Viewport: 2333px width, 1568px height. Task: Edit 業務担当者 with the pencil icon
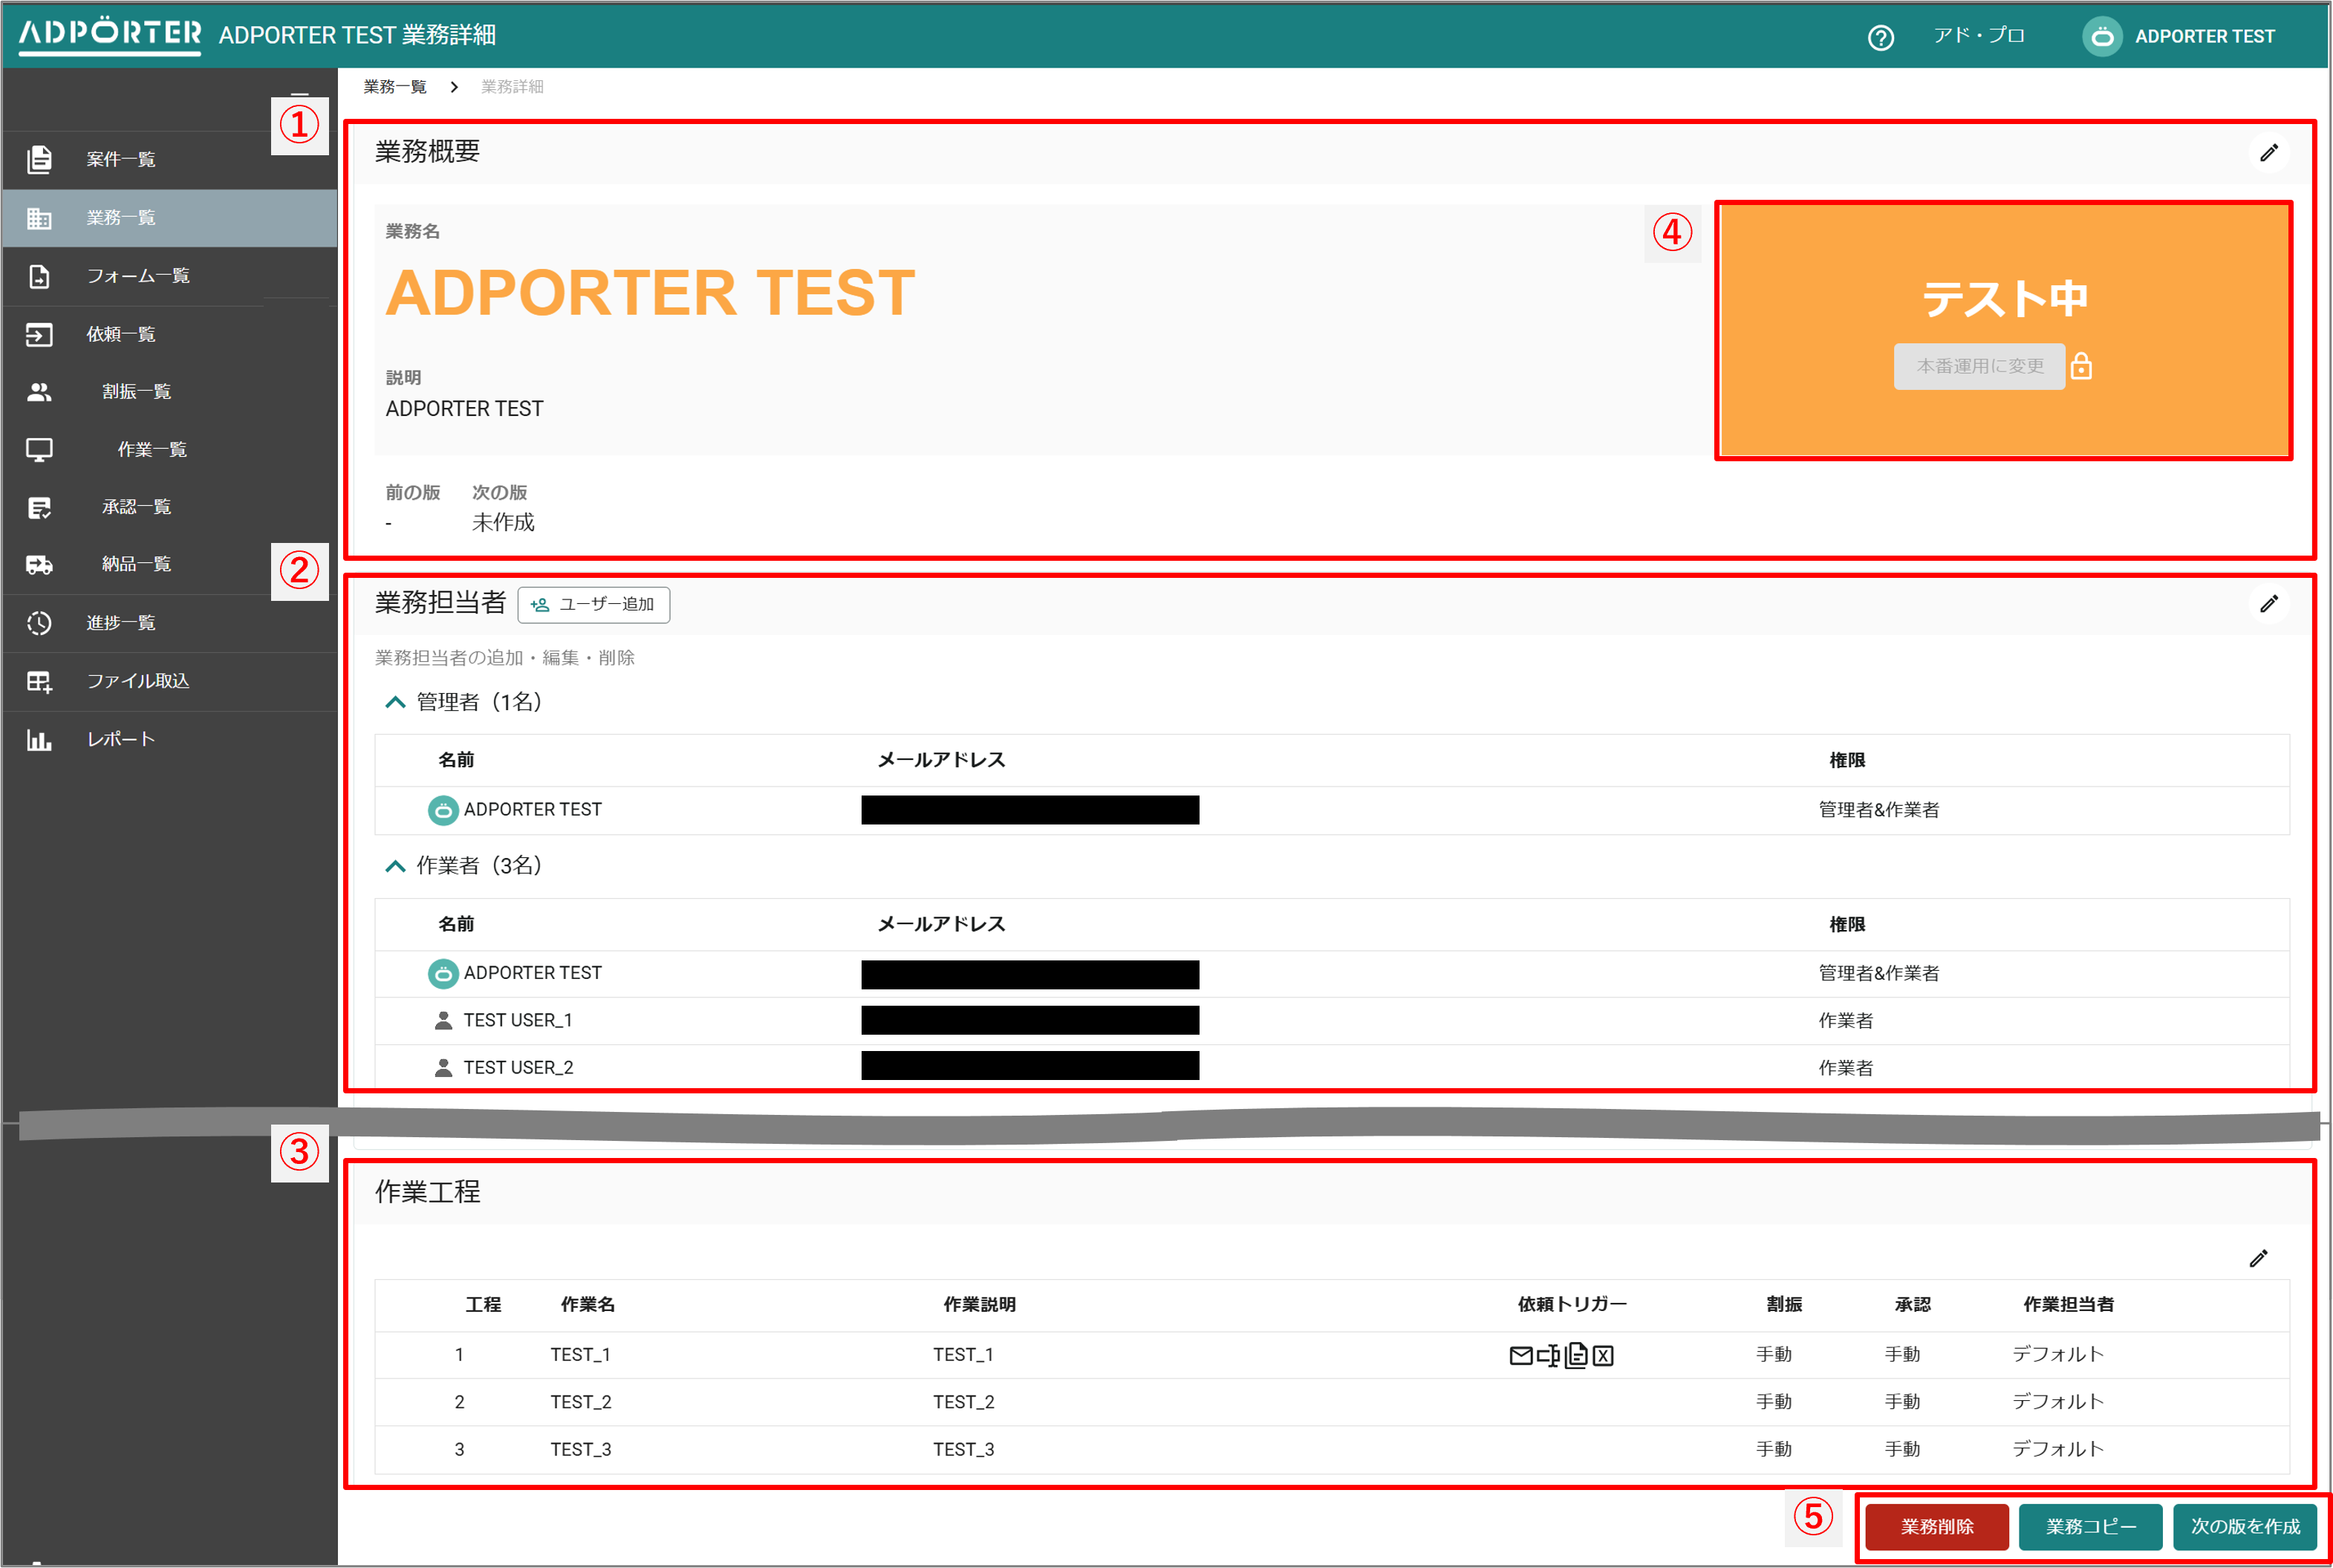2269,603
